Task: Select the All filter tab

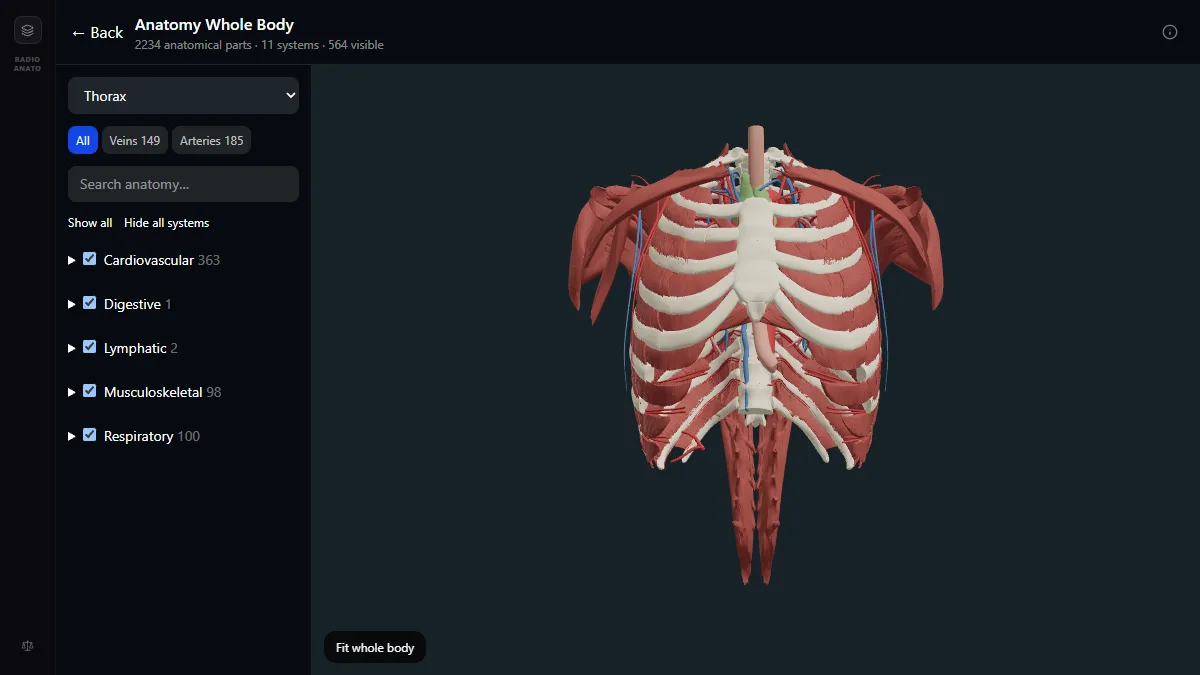Action: 83,141
